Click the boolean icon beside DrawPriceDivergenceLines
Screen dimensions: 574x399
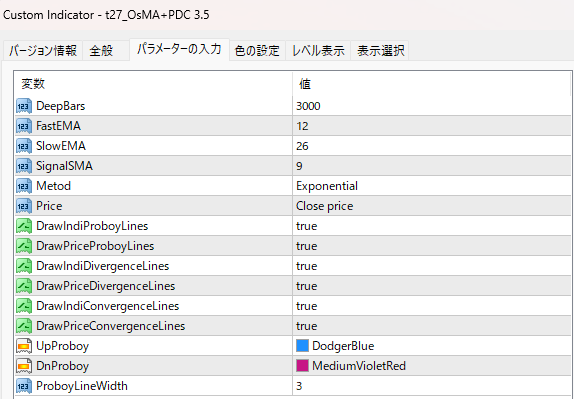[24, 286]
